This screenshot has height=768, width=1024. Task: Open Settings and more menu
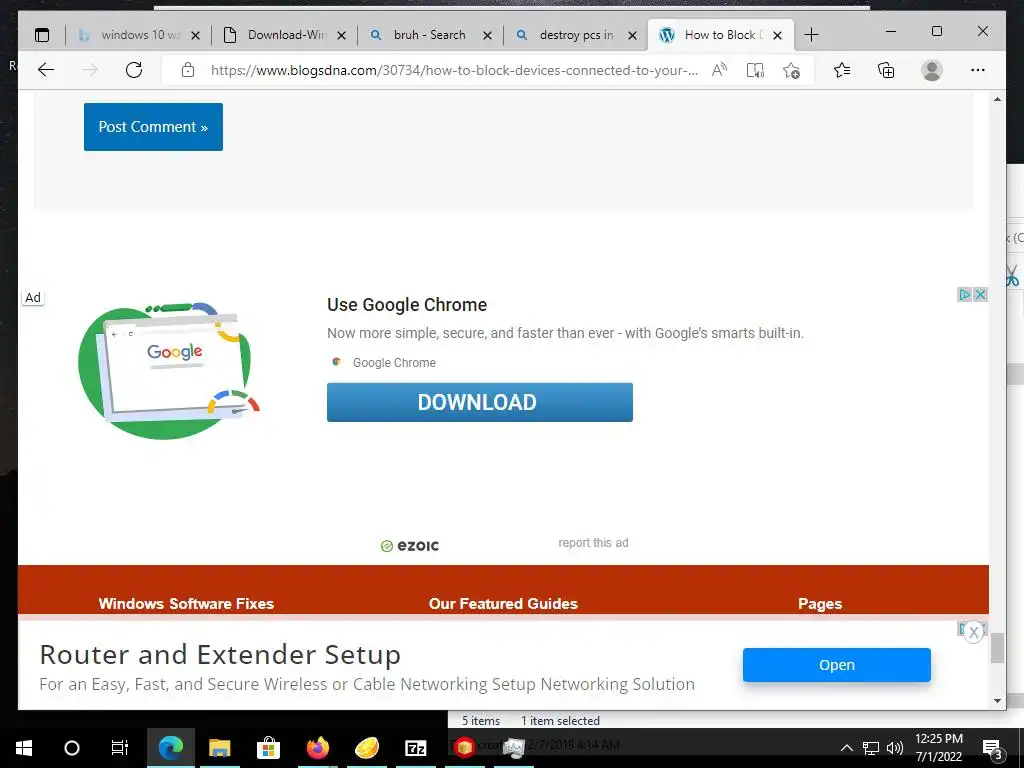point(978,70)
